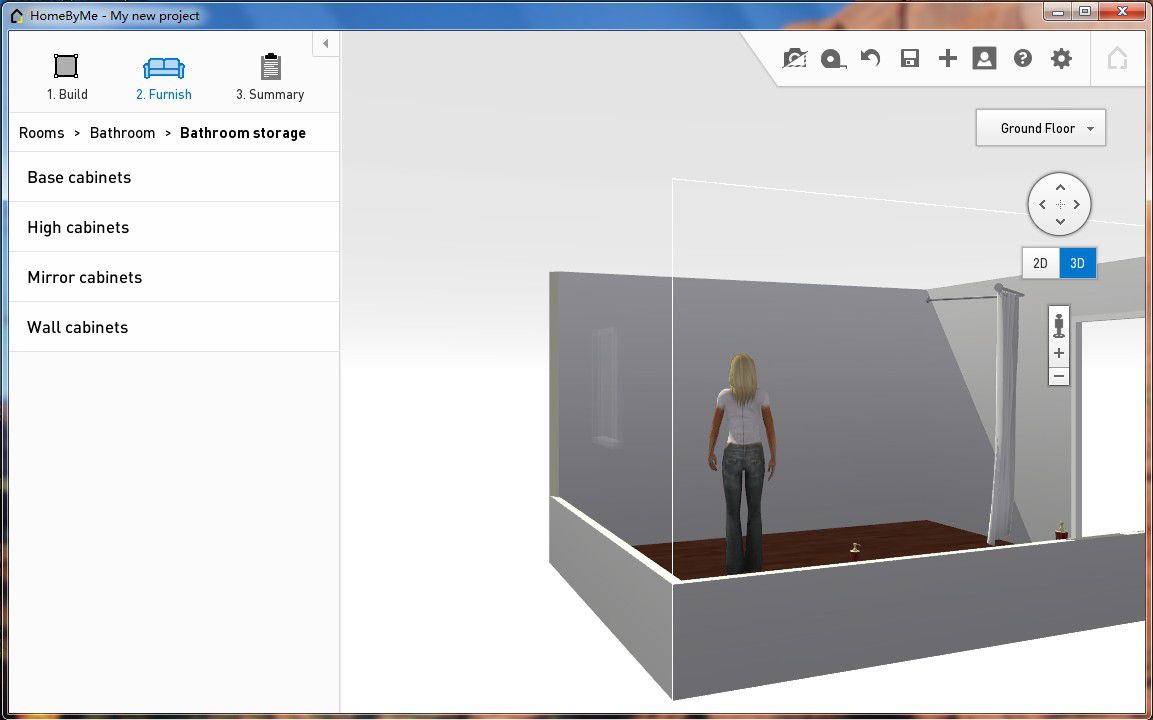
Task: Click the home outline icon
Action: point(1117,59)
